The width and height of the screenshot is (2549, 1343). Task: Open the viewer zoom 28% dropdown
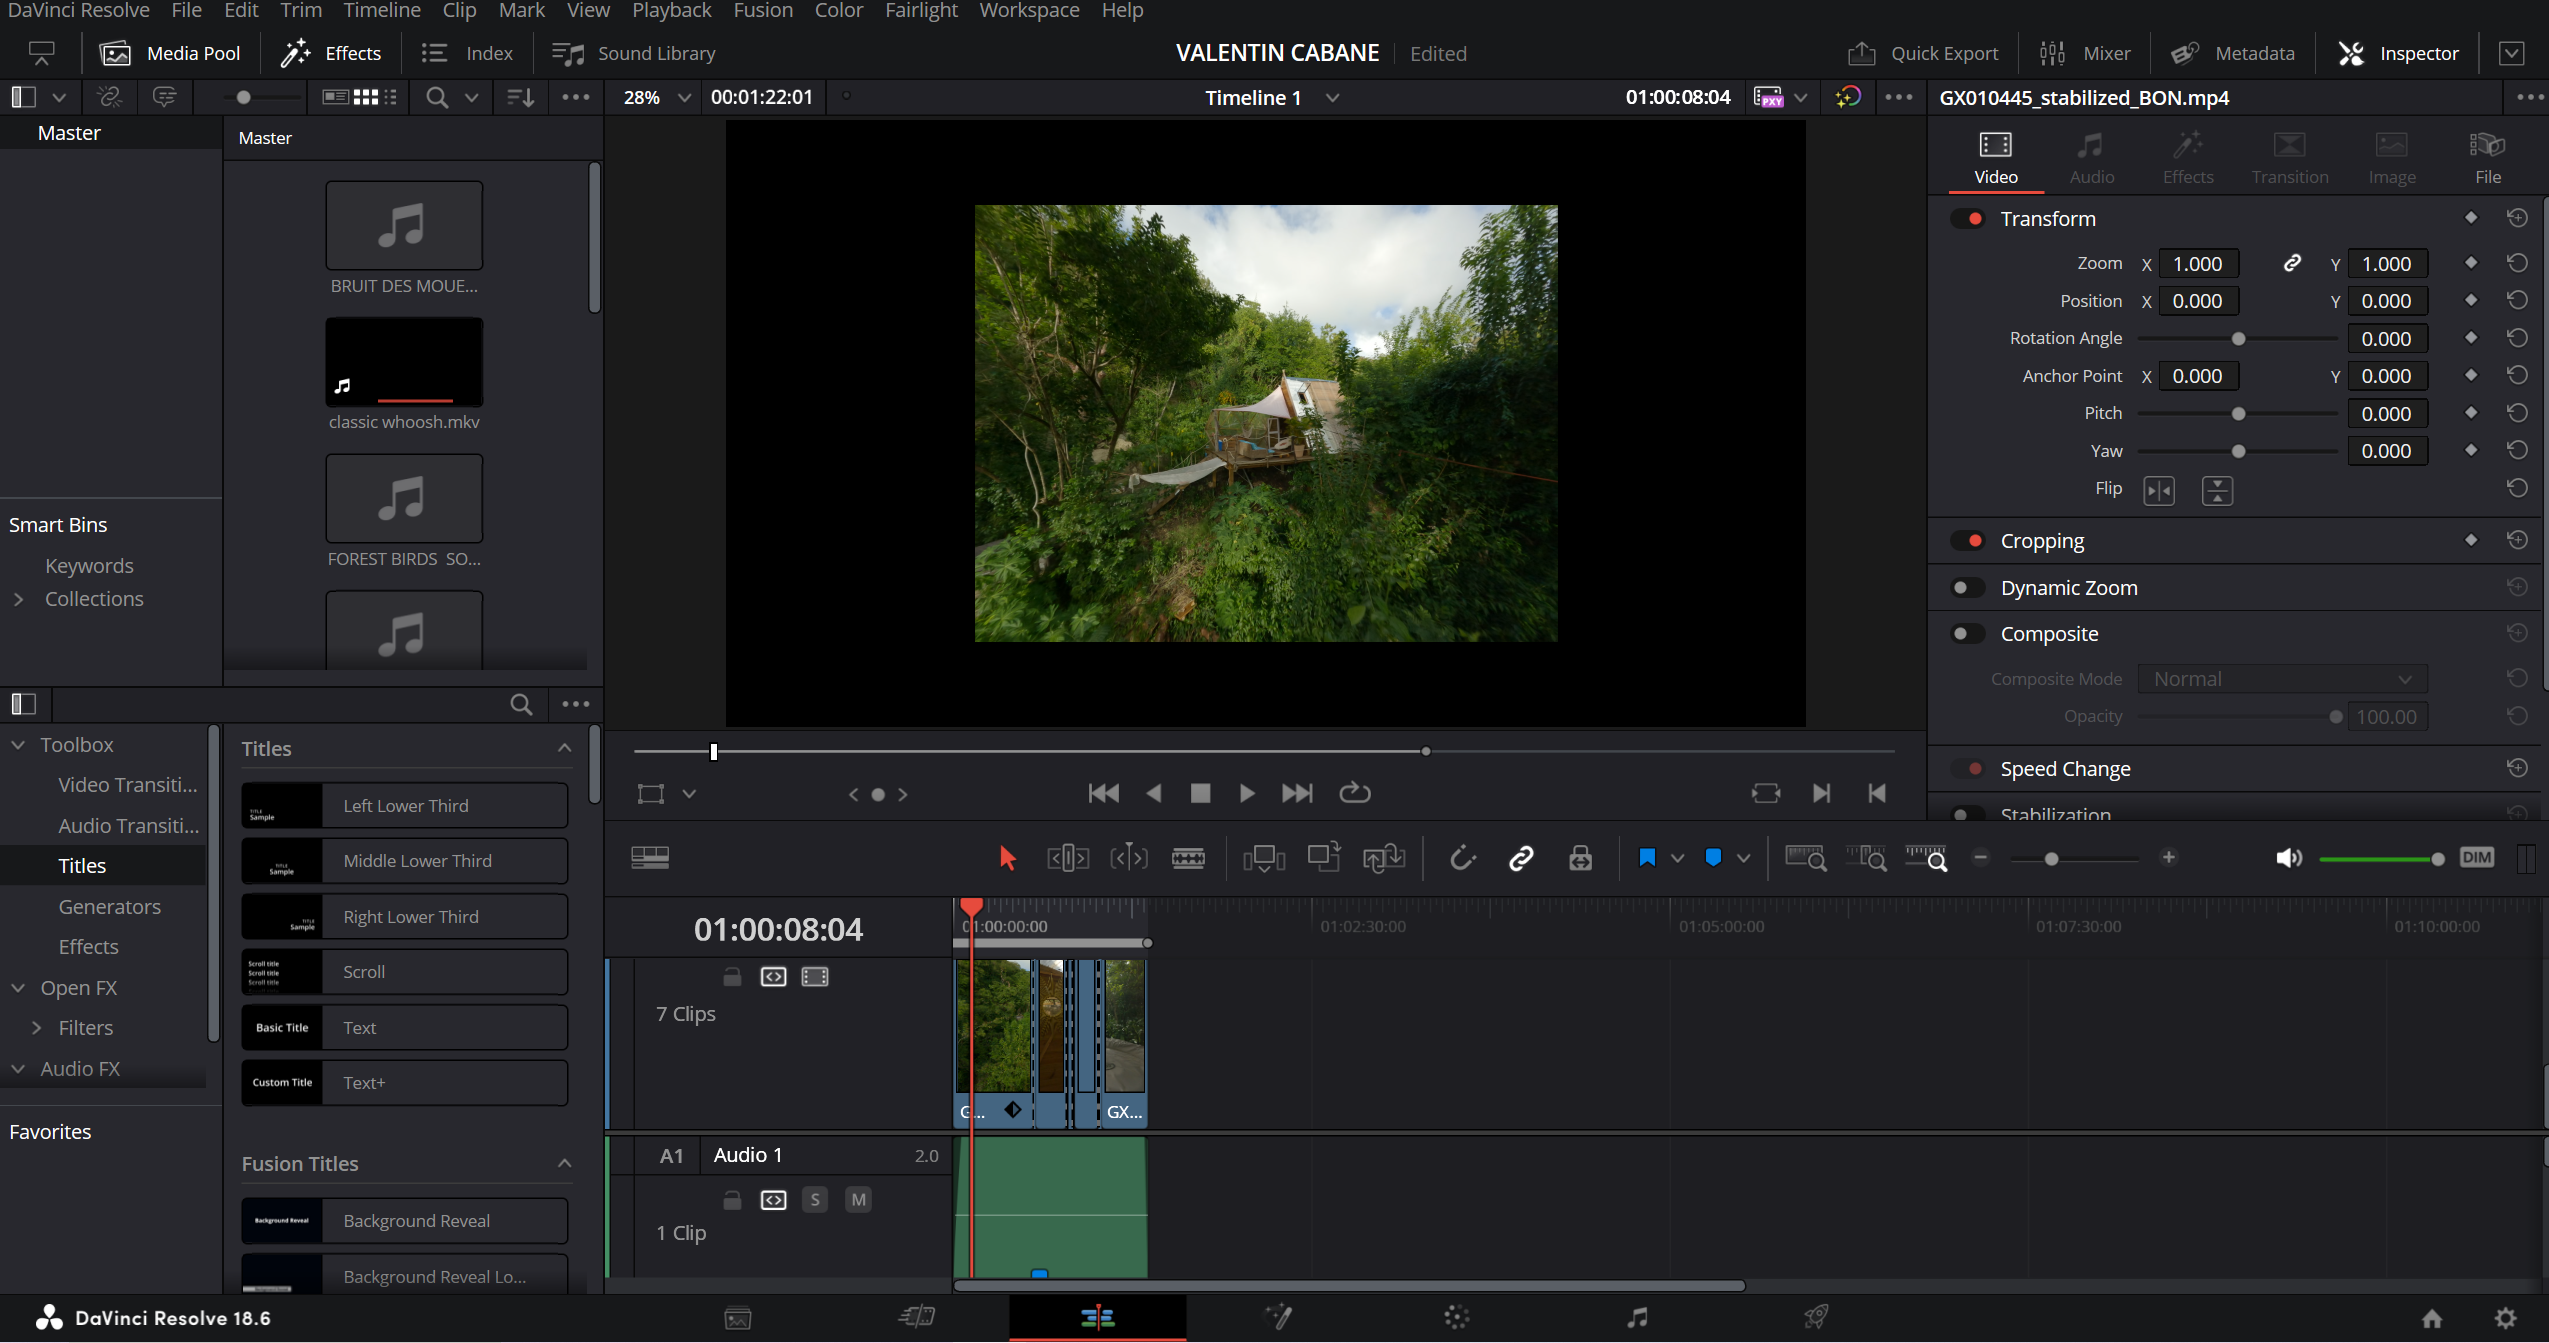pyautogui.click(x=657, y=98)
